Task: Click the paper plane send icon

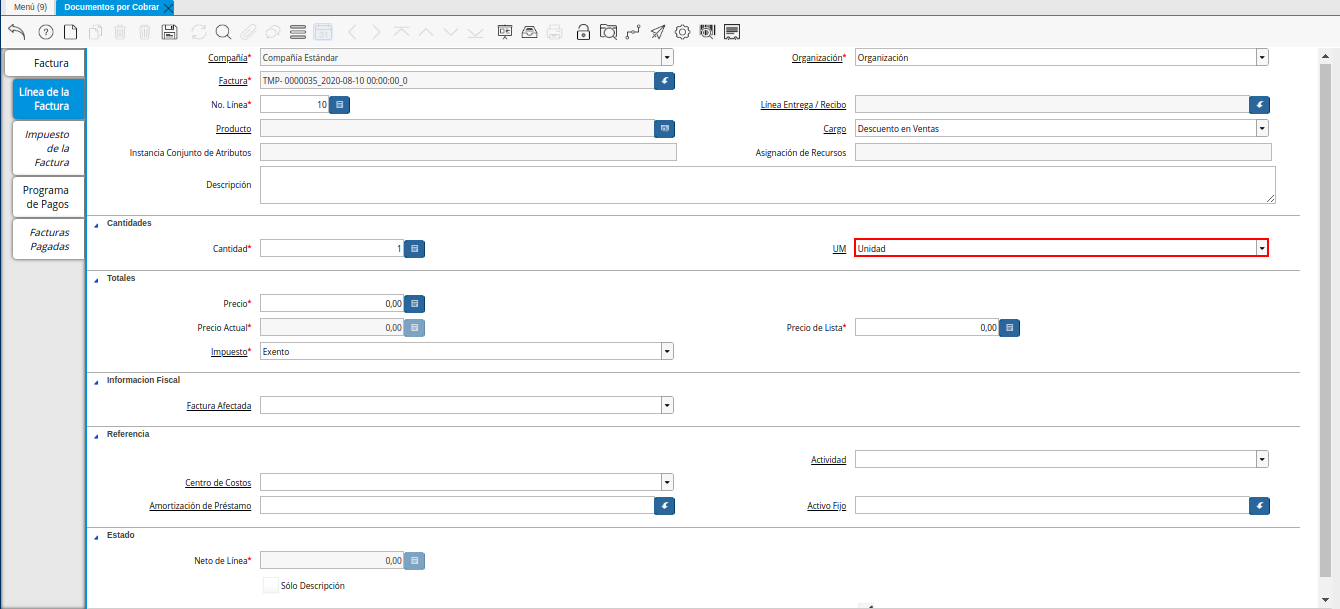Action: pyautogui.click(x=658, y=32)
